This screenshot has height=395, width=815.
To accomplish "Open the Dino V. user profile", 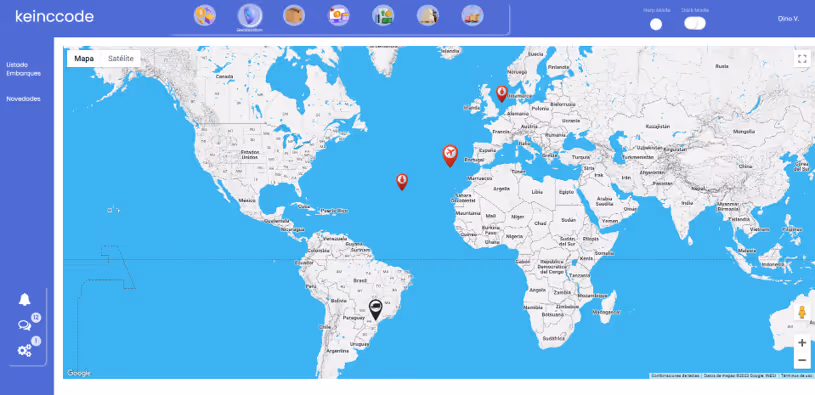I will (788, 18).
